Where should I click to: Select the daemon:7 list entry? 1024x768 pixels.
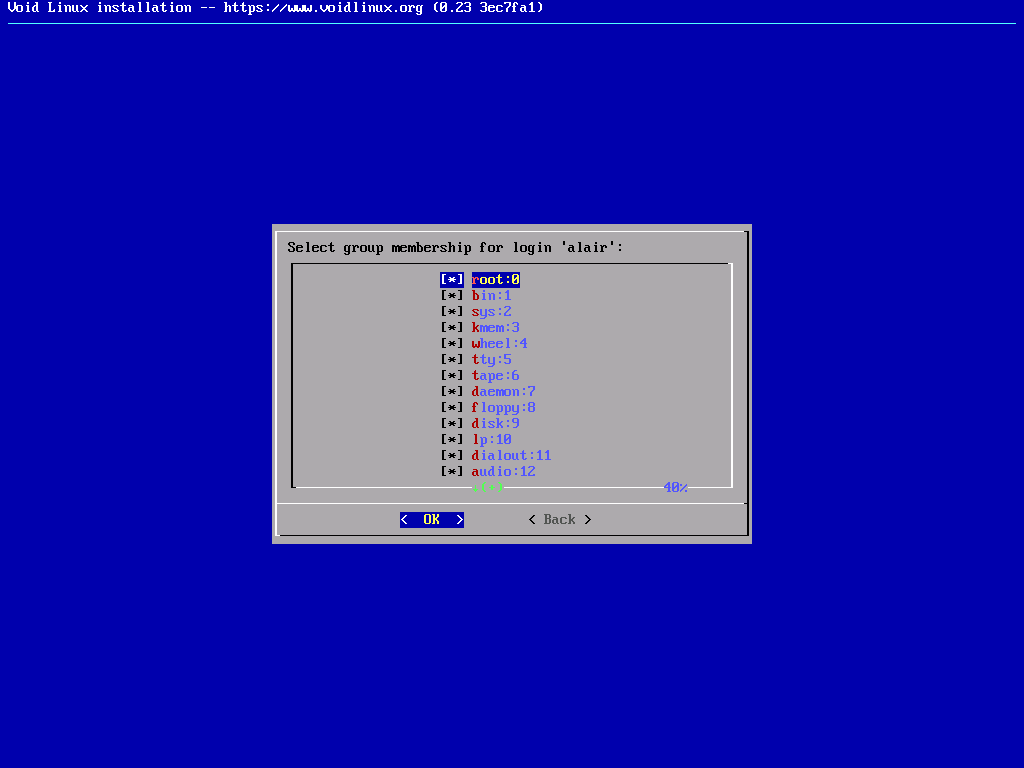tap(503, 392)
